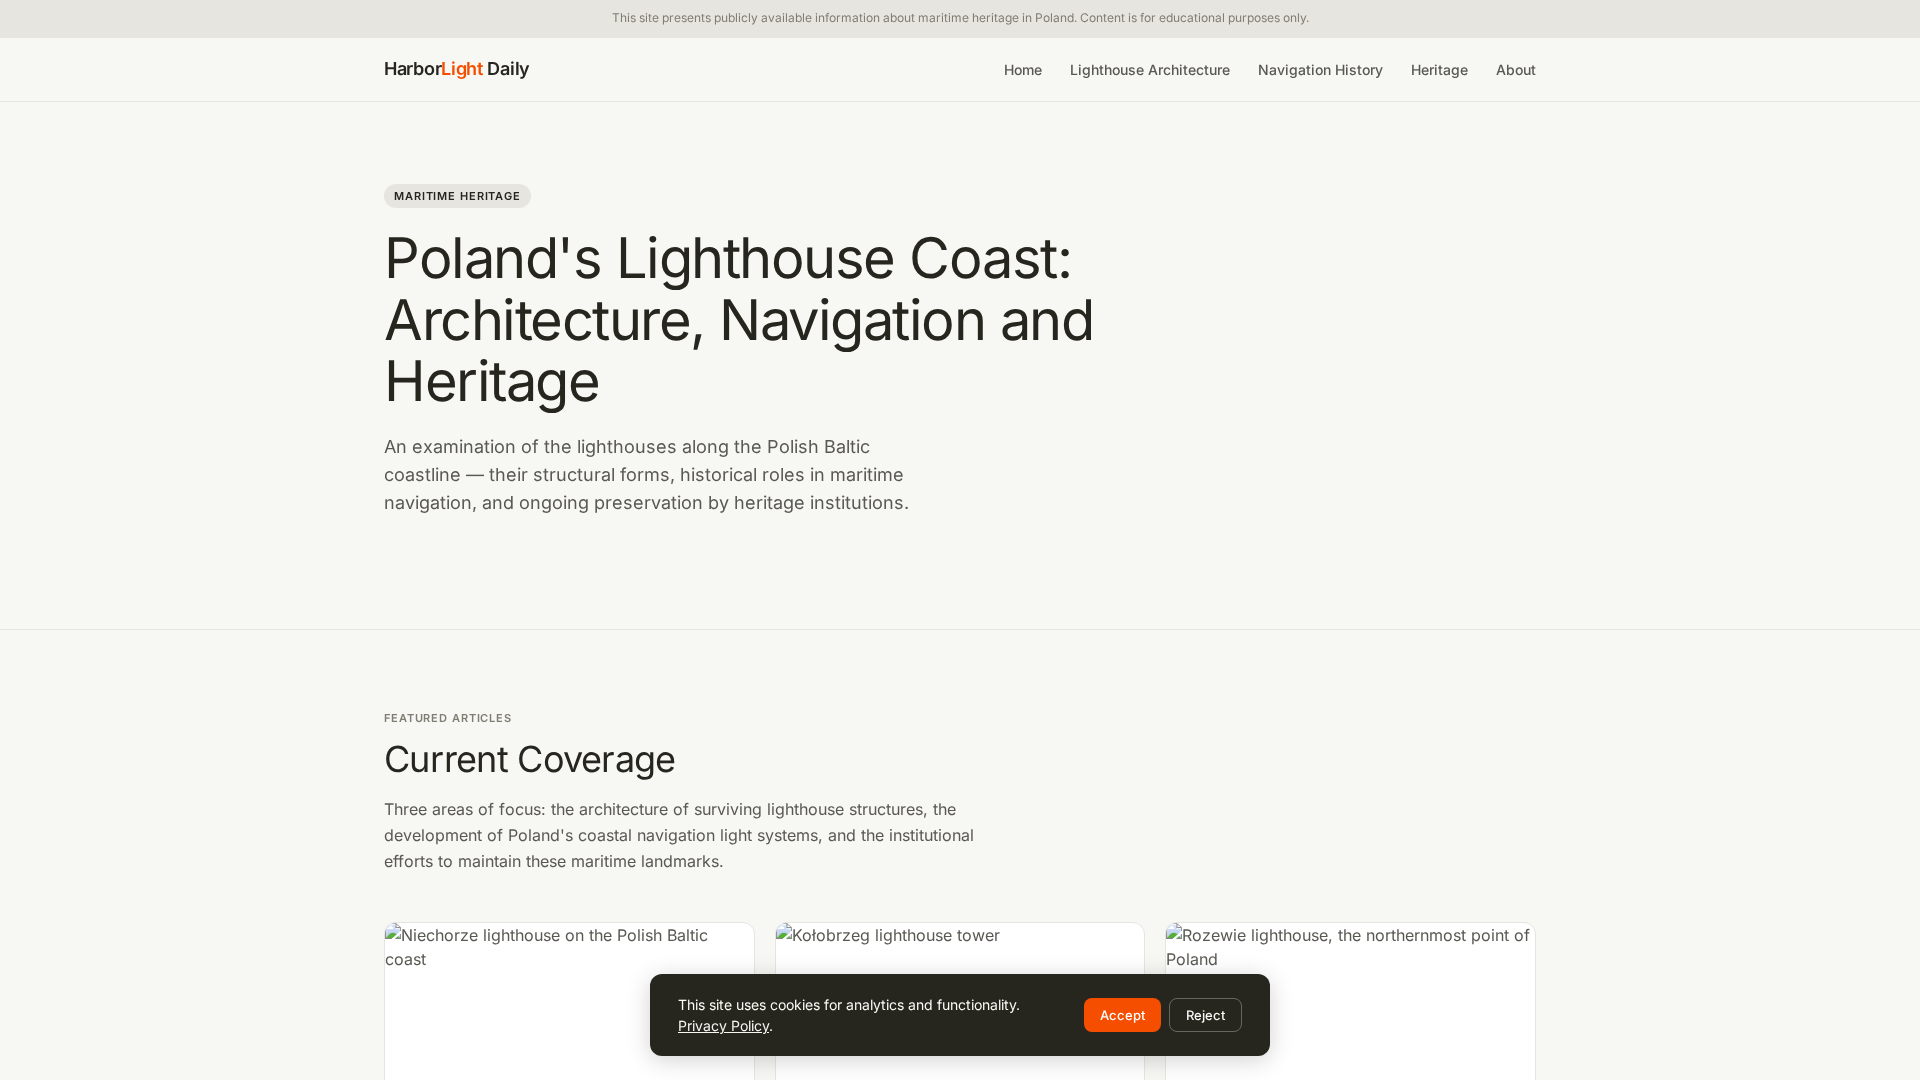Click the top educational purposes disclaimer text
1920x1080 pixels.
coord(960,18)
